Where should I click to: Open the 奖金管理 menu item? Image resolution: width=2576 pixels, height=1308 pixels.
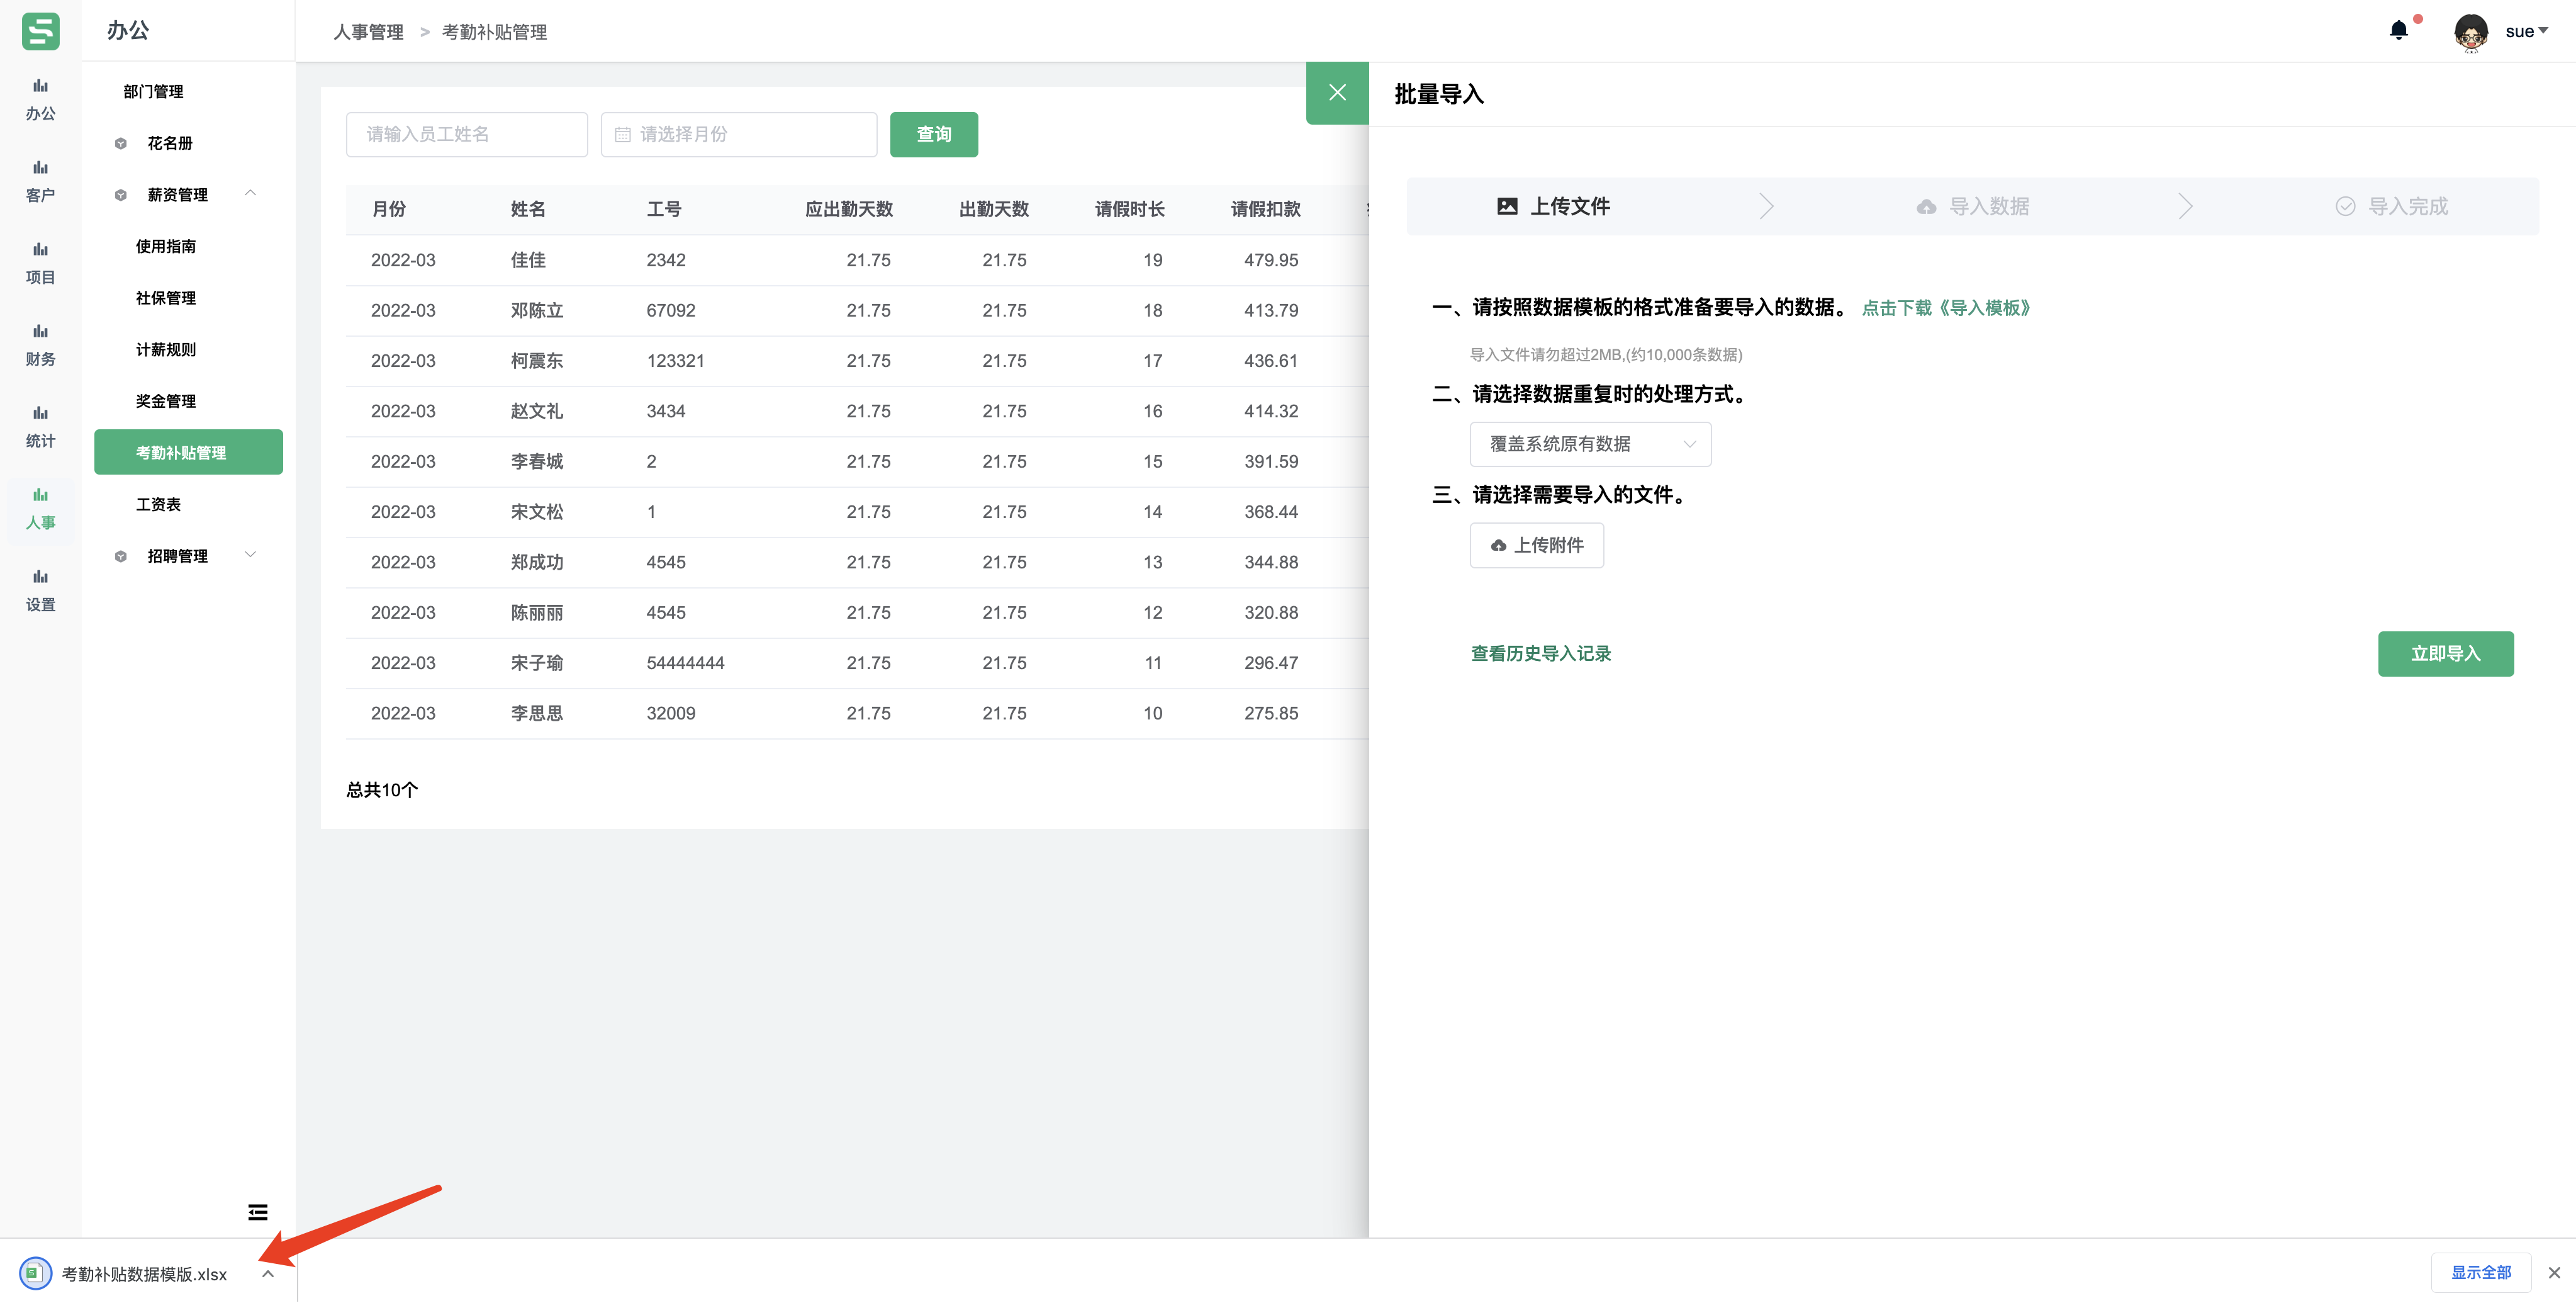point(166,401)
